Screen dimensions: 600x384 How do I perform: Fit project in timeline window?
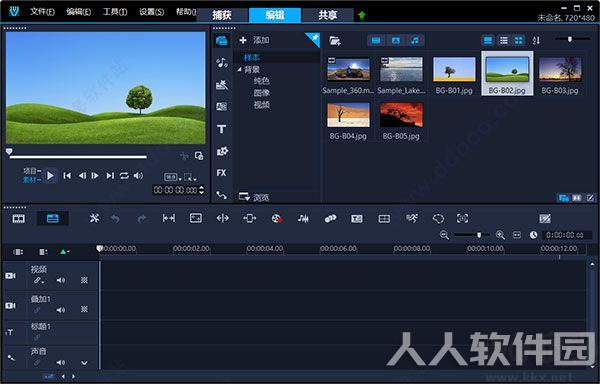[517, 235]
